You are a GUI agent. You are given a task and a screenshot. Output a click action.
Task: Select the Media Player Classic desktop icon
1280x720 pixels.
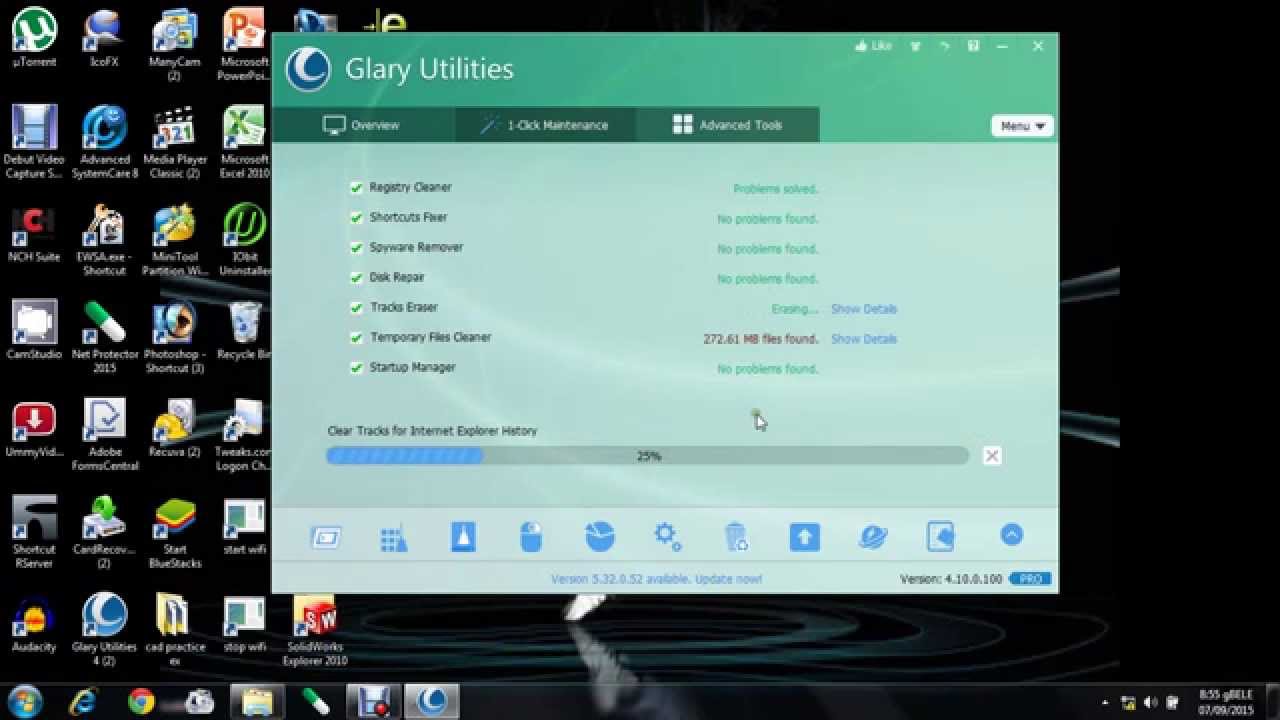click(x=175, y=142)
